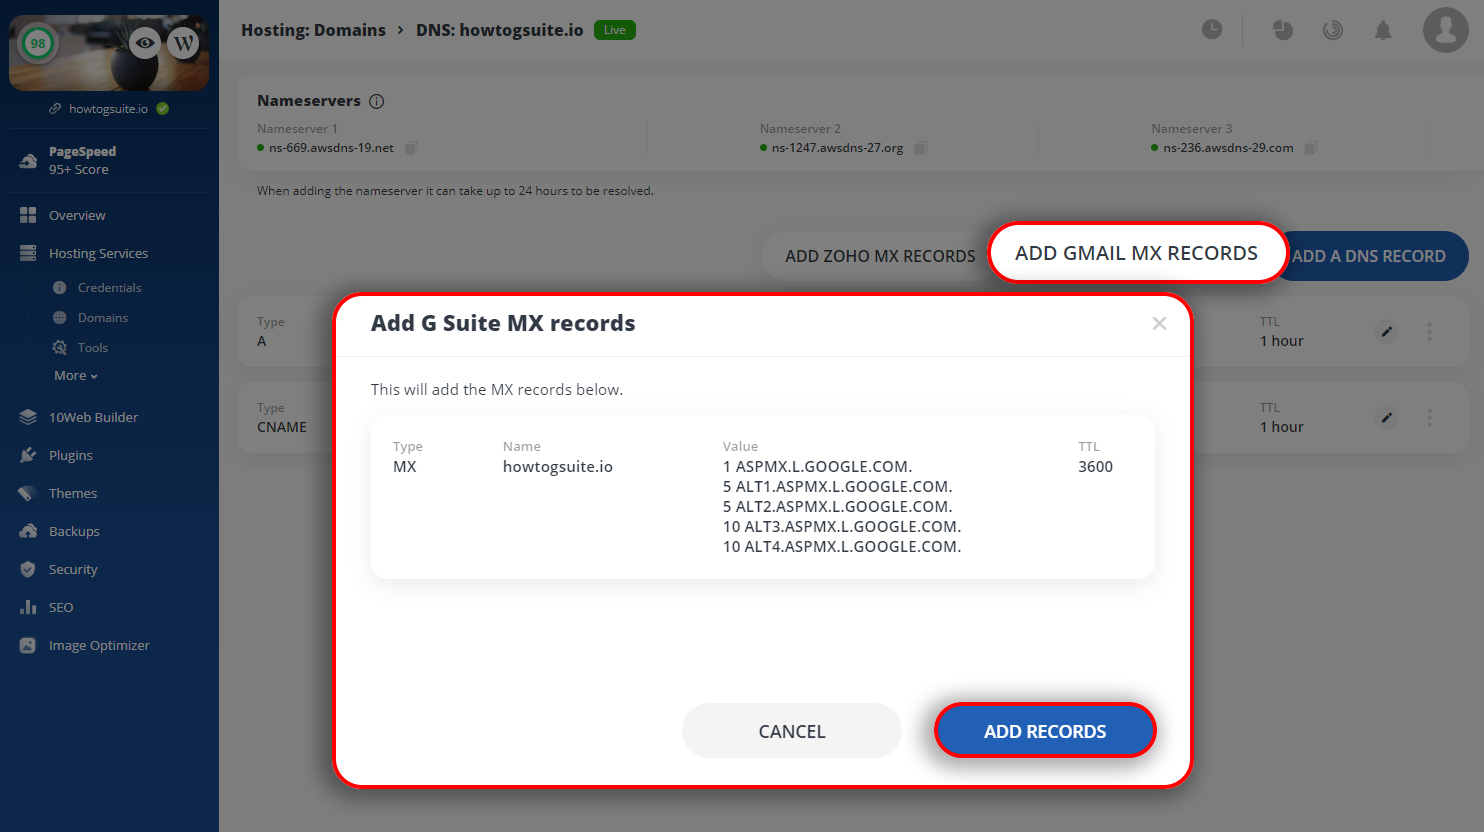Click CANCEL in the dialog
This screenshot has height=832, width=1484.
point(792,731)
